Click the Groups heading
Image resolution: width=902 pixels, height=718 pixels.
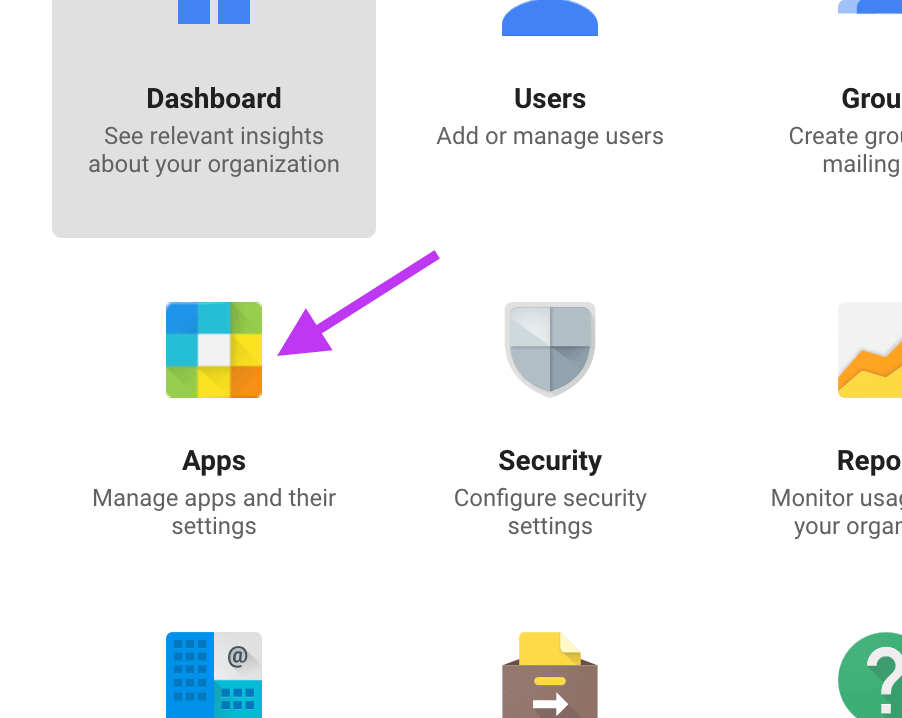coord(872,98)
